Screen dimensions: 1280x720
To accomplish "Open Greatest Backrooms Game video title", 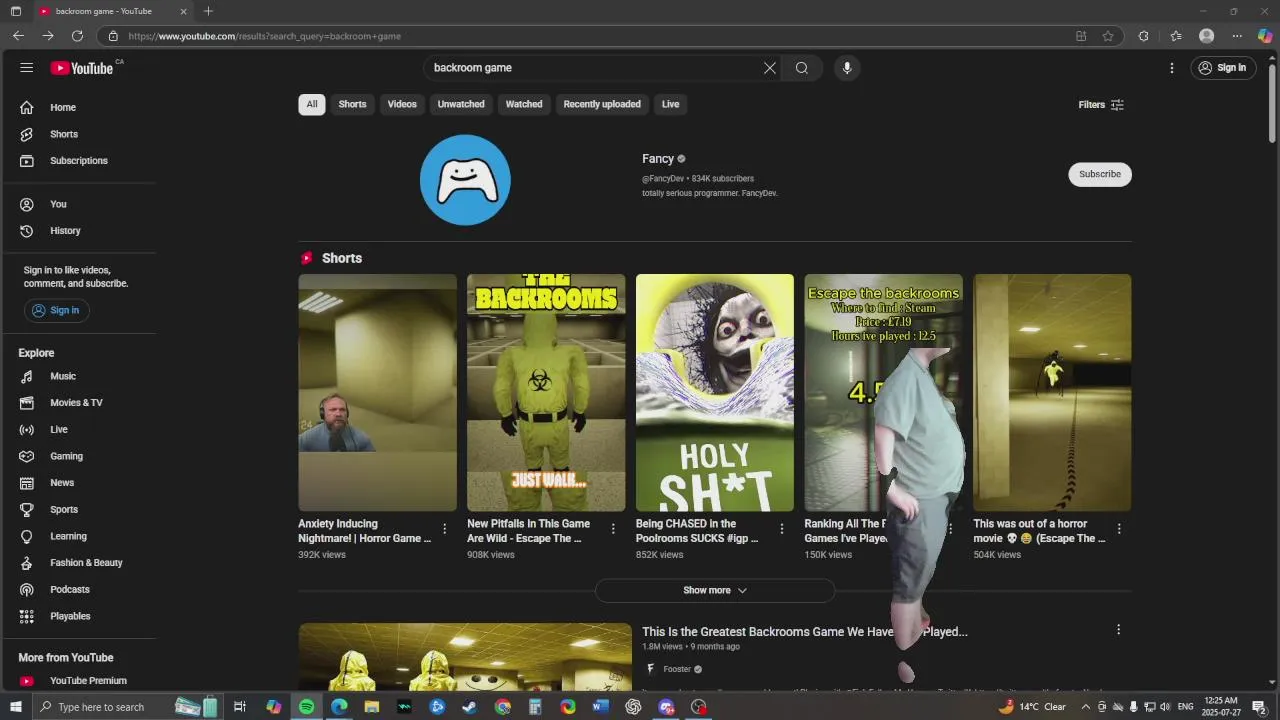I will click(805, 632).
